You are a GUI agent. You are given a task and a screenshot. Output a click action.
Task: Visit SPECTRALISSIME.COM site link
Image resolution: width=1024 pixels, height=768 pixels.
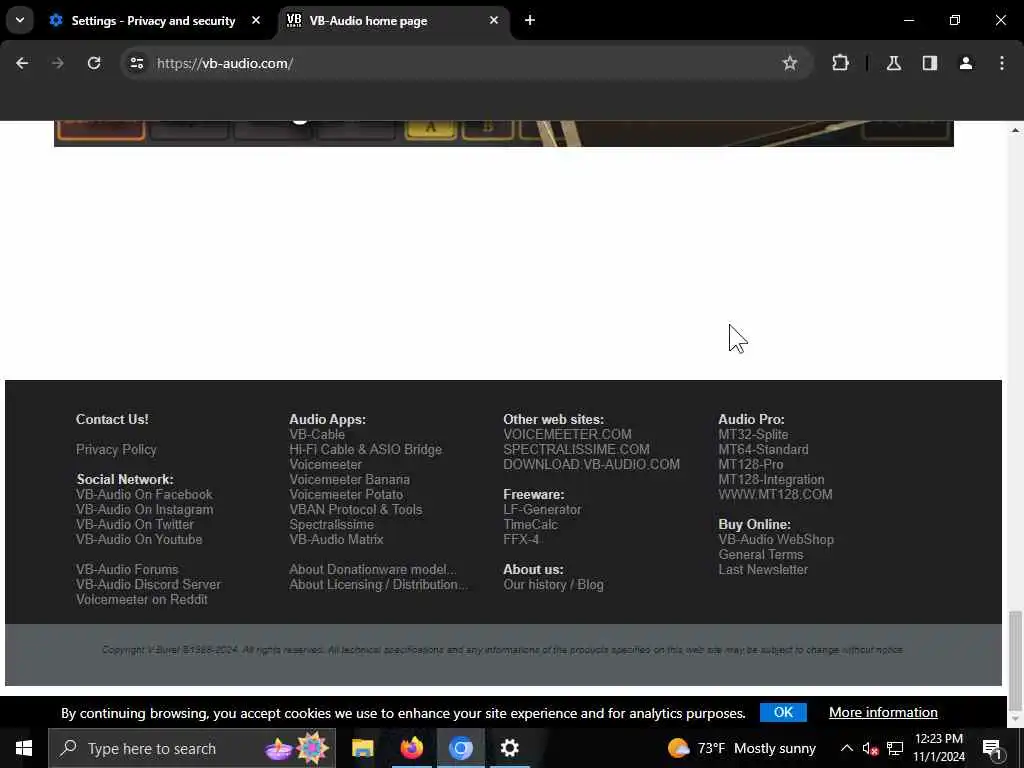pos(576,449)
